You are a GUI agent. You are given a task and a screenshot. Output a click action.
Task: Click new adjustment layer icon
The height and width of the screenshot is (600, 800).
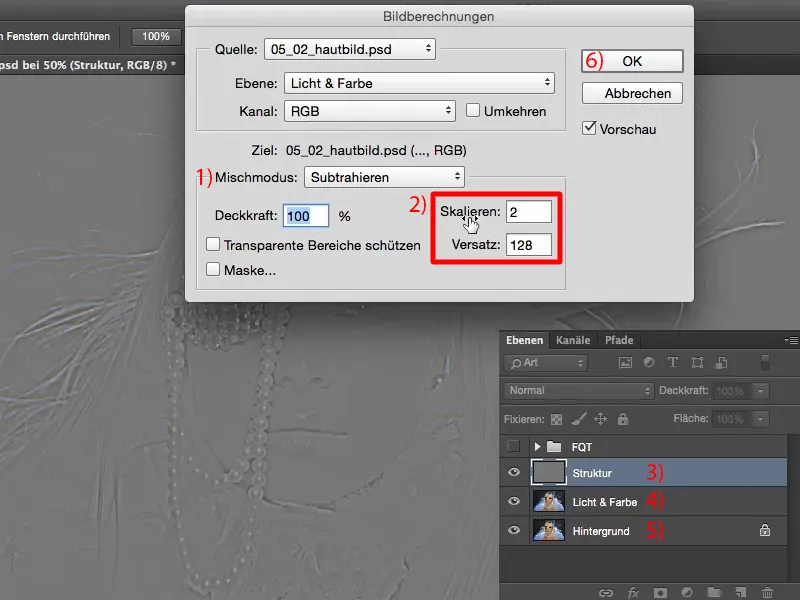point(687,592)
